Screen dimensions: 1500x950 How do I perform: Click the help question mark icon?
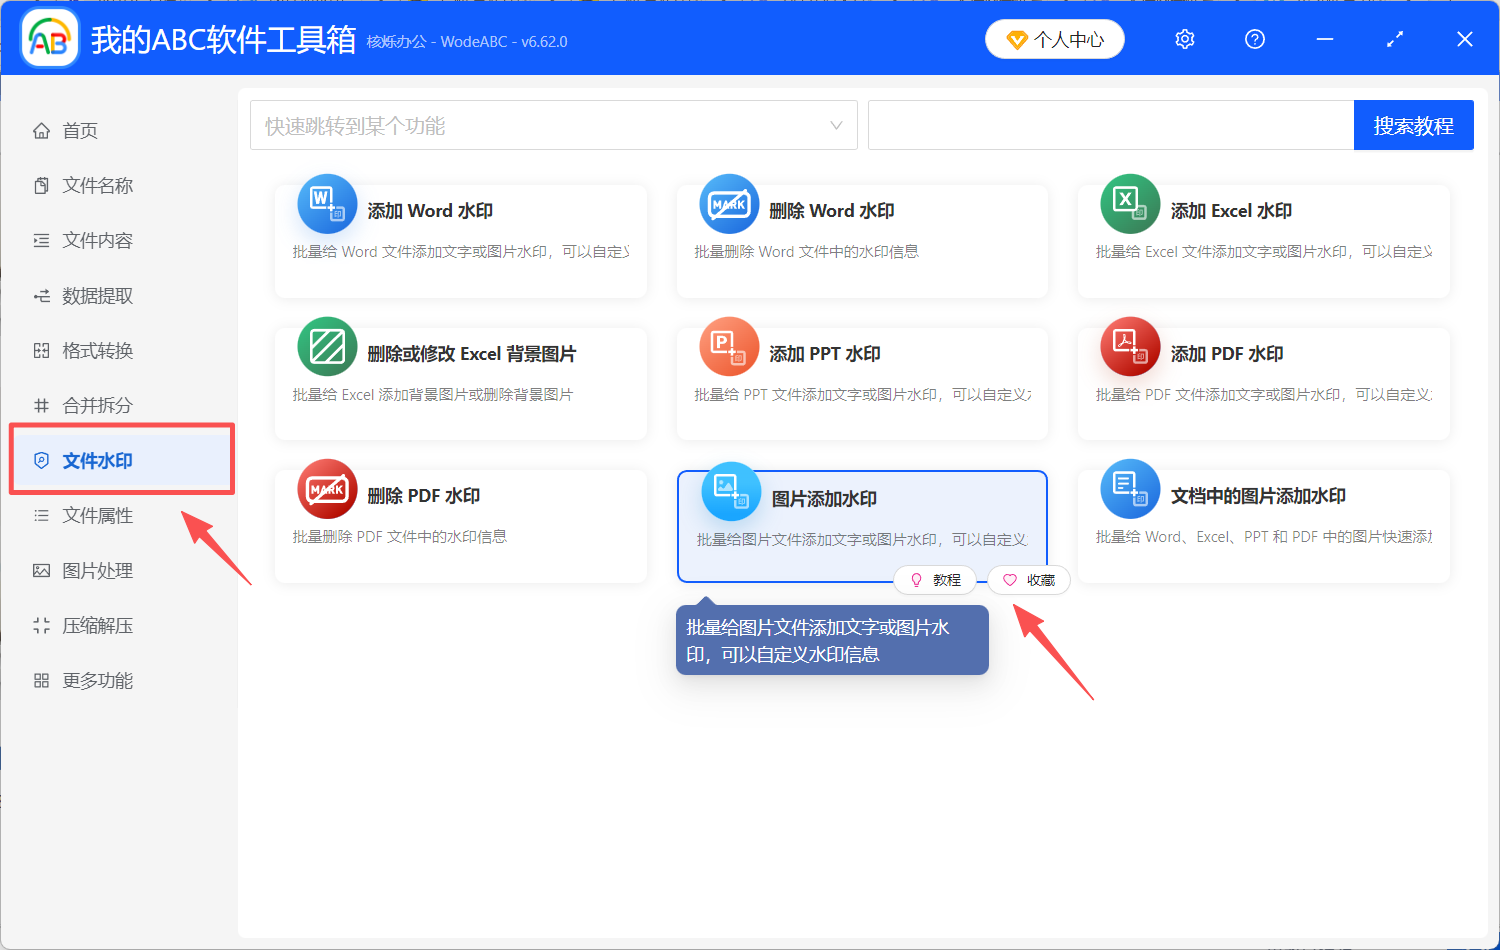coord(1254,39)
